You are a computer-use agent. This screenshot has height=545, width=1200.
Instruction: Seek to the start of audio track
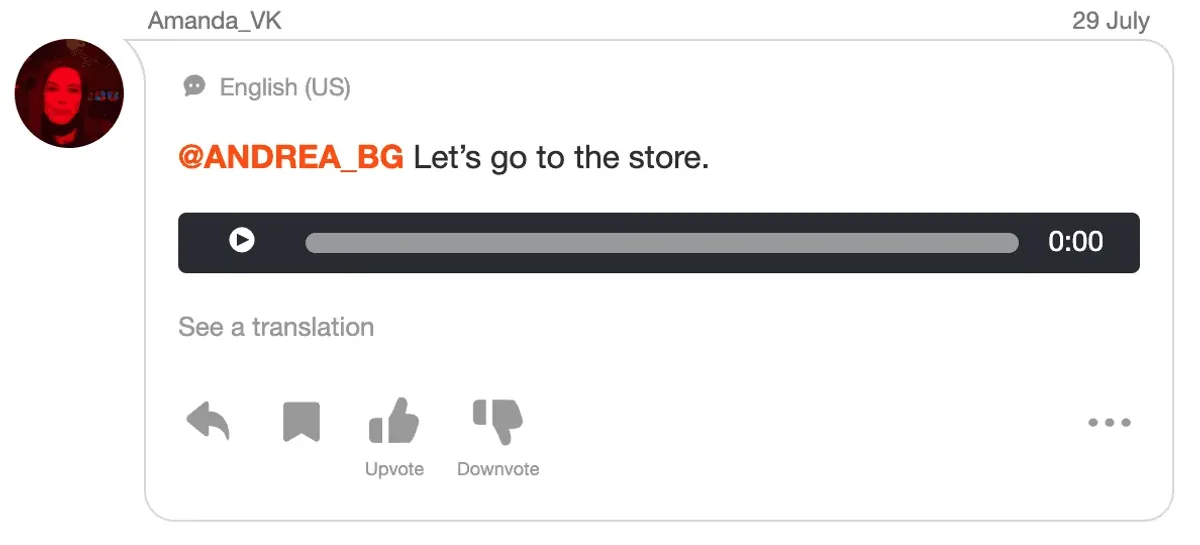tap(310, 242)
